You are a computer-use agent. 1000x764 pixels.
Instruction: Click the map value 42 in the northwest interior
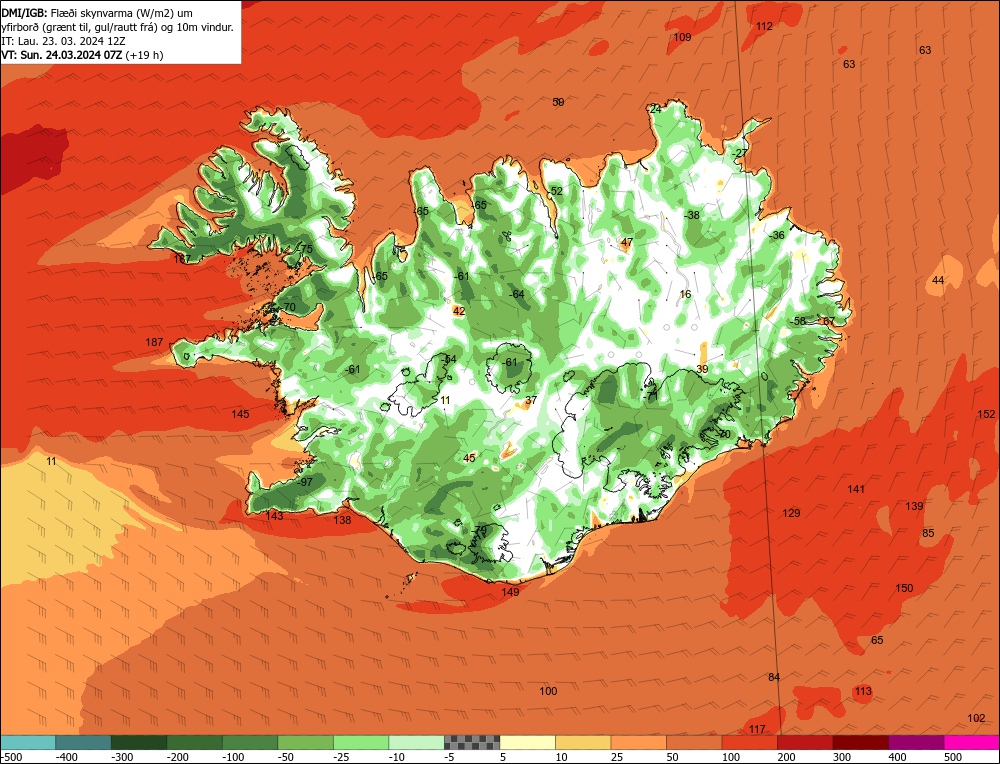click(459, 311)
